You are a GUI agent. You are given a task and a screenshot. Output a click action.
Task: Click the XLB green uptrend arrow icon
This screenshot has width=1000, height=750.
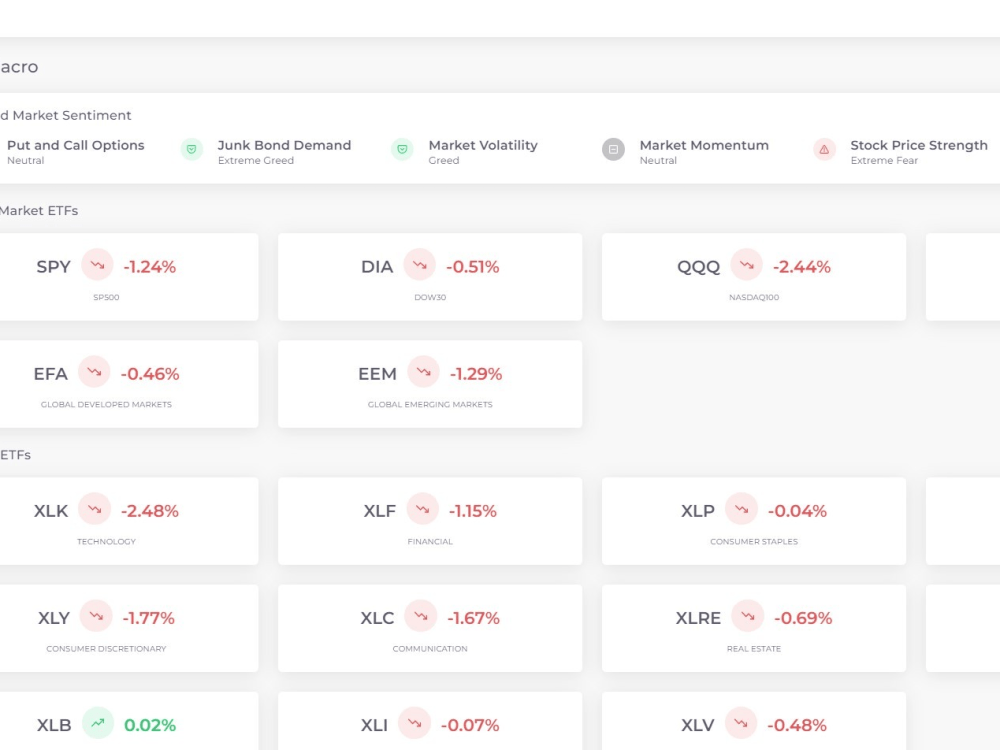[x=98, y=723]
